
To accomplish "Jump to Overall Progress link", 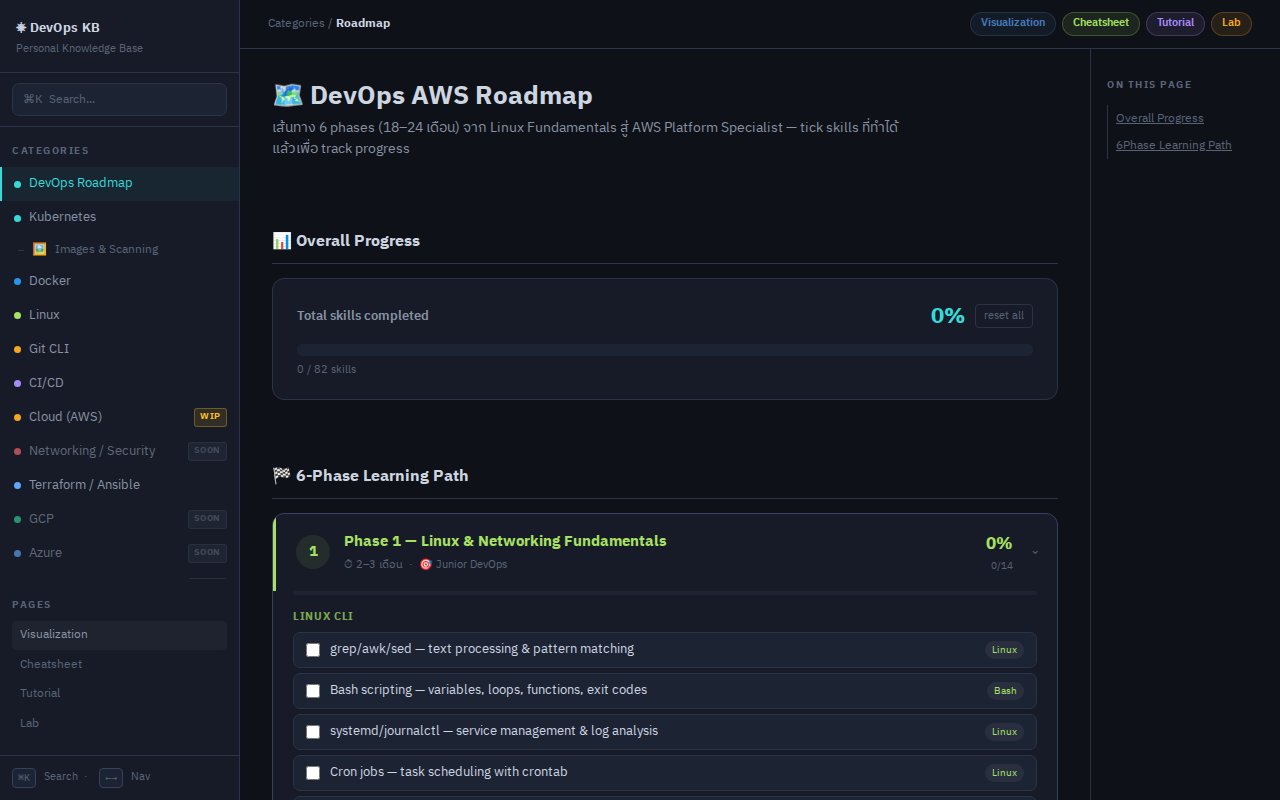I will [1160, 118].
